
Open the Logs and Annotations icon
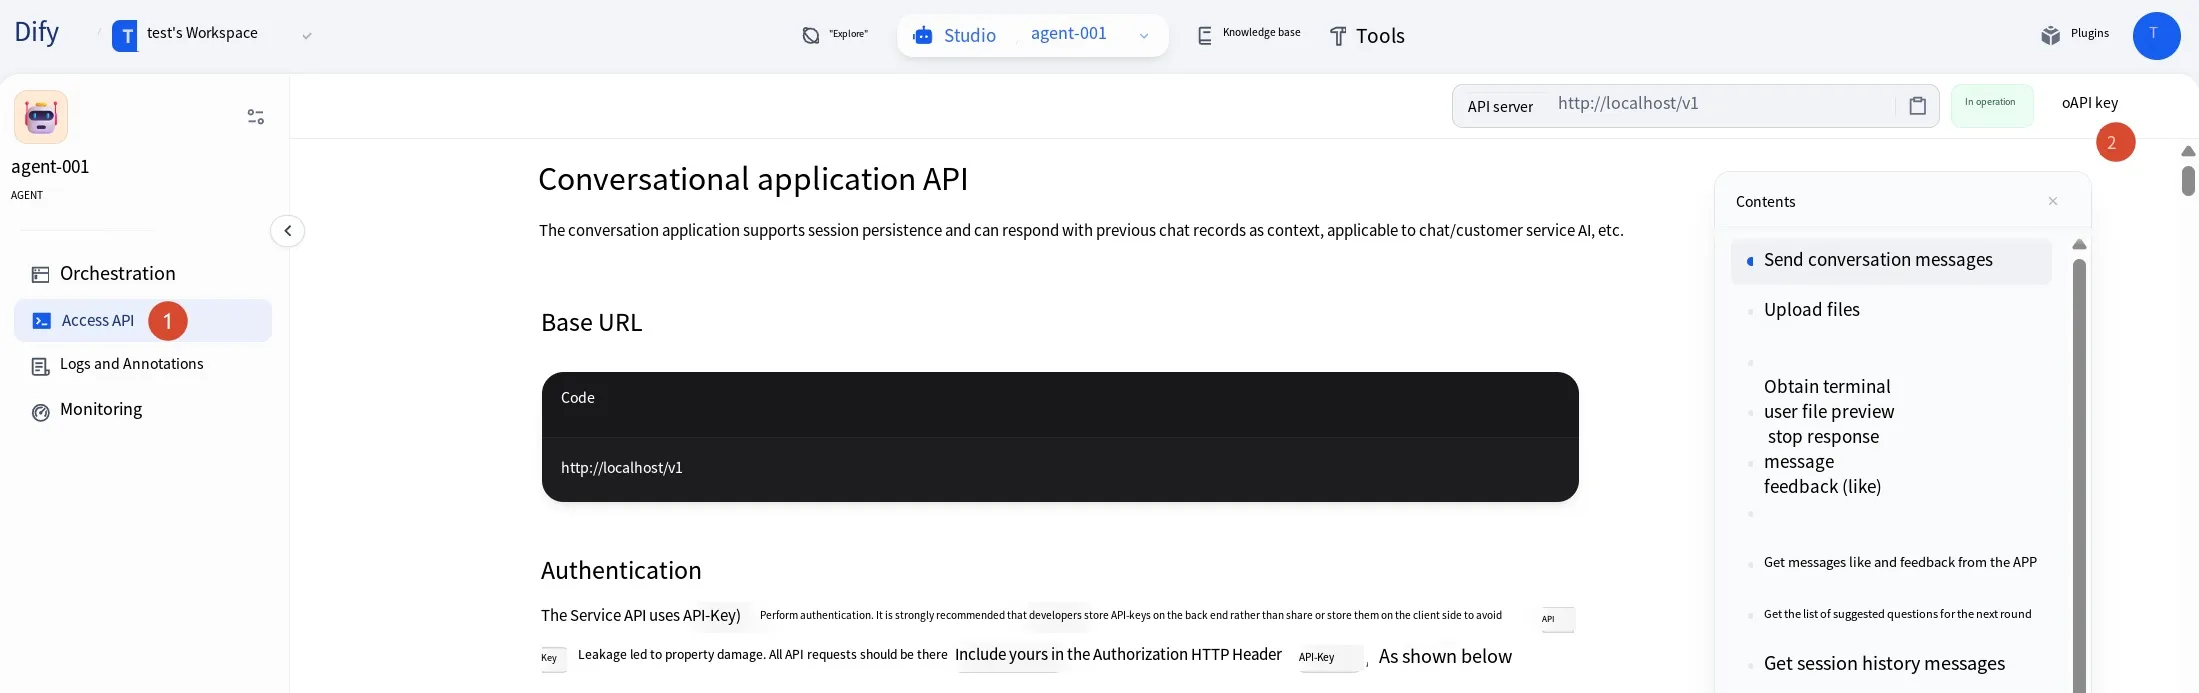[40, 367]
